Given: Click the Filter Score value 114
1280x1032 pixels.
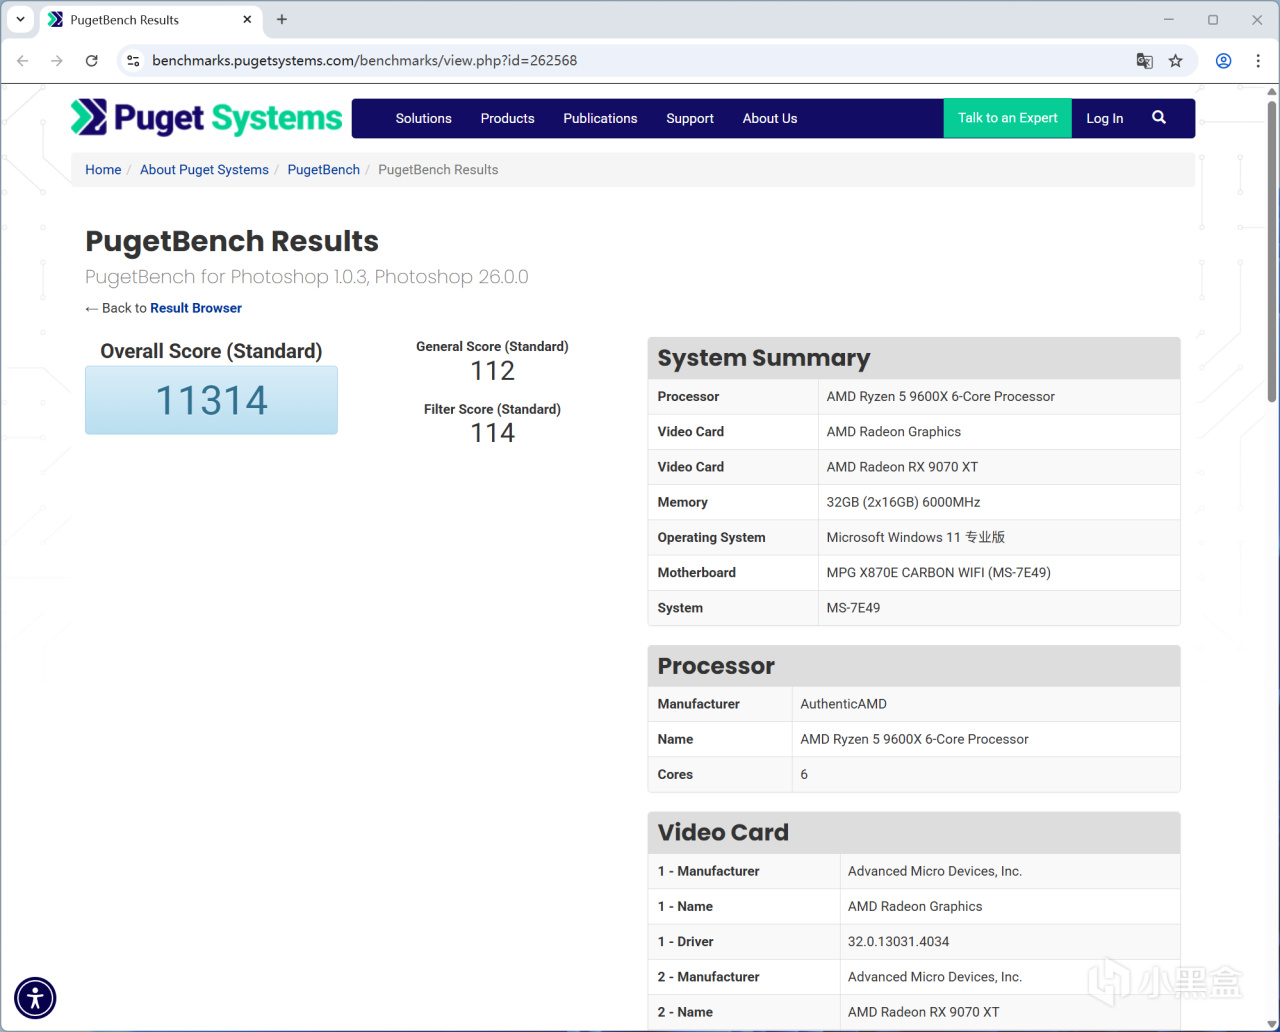Looking at the screenshot, I should coord(492,433).
